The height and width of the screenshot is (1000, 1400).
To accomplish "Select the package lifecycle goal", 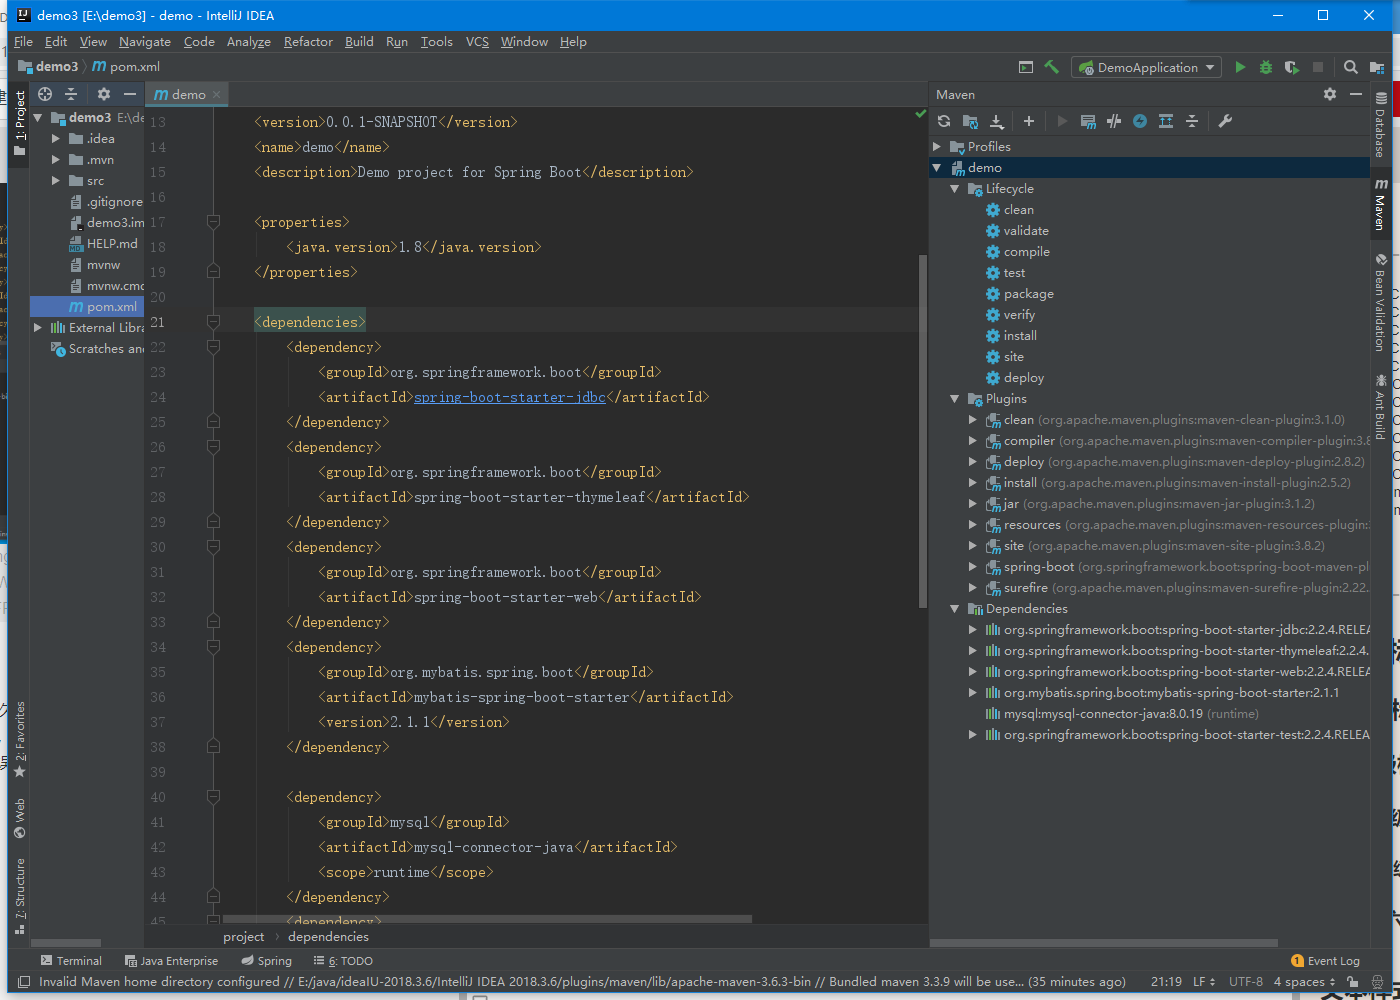I will click(1029, 293).
